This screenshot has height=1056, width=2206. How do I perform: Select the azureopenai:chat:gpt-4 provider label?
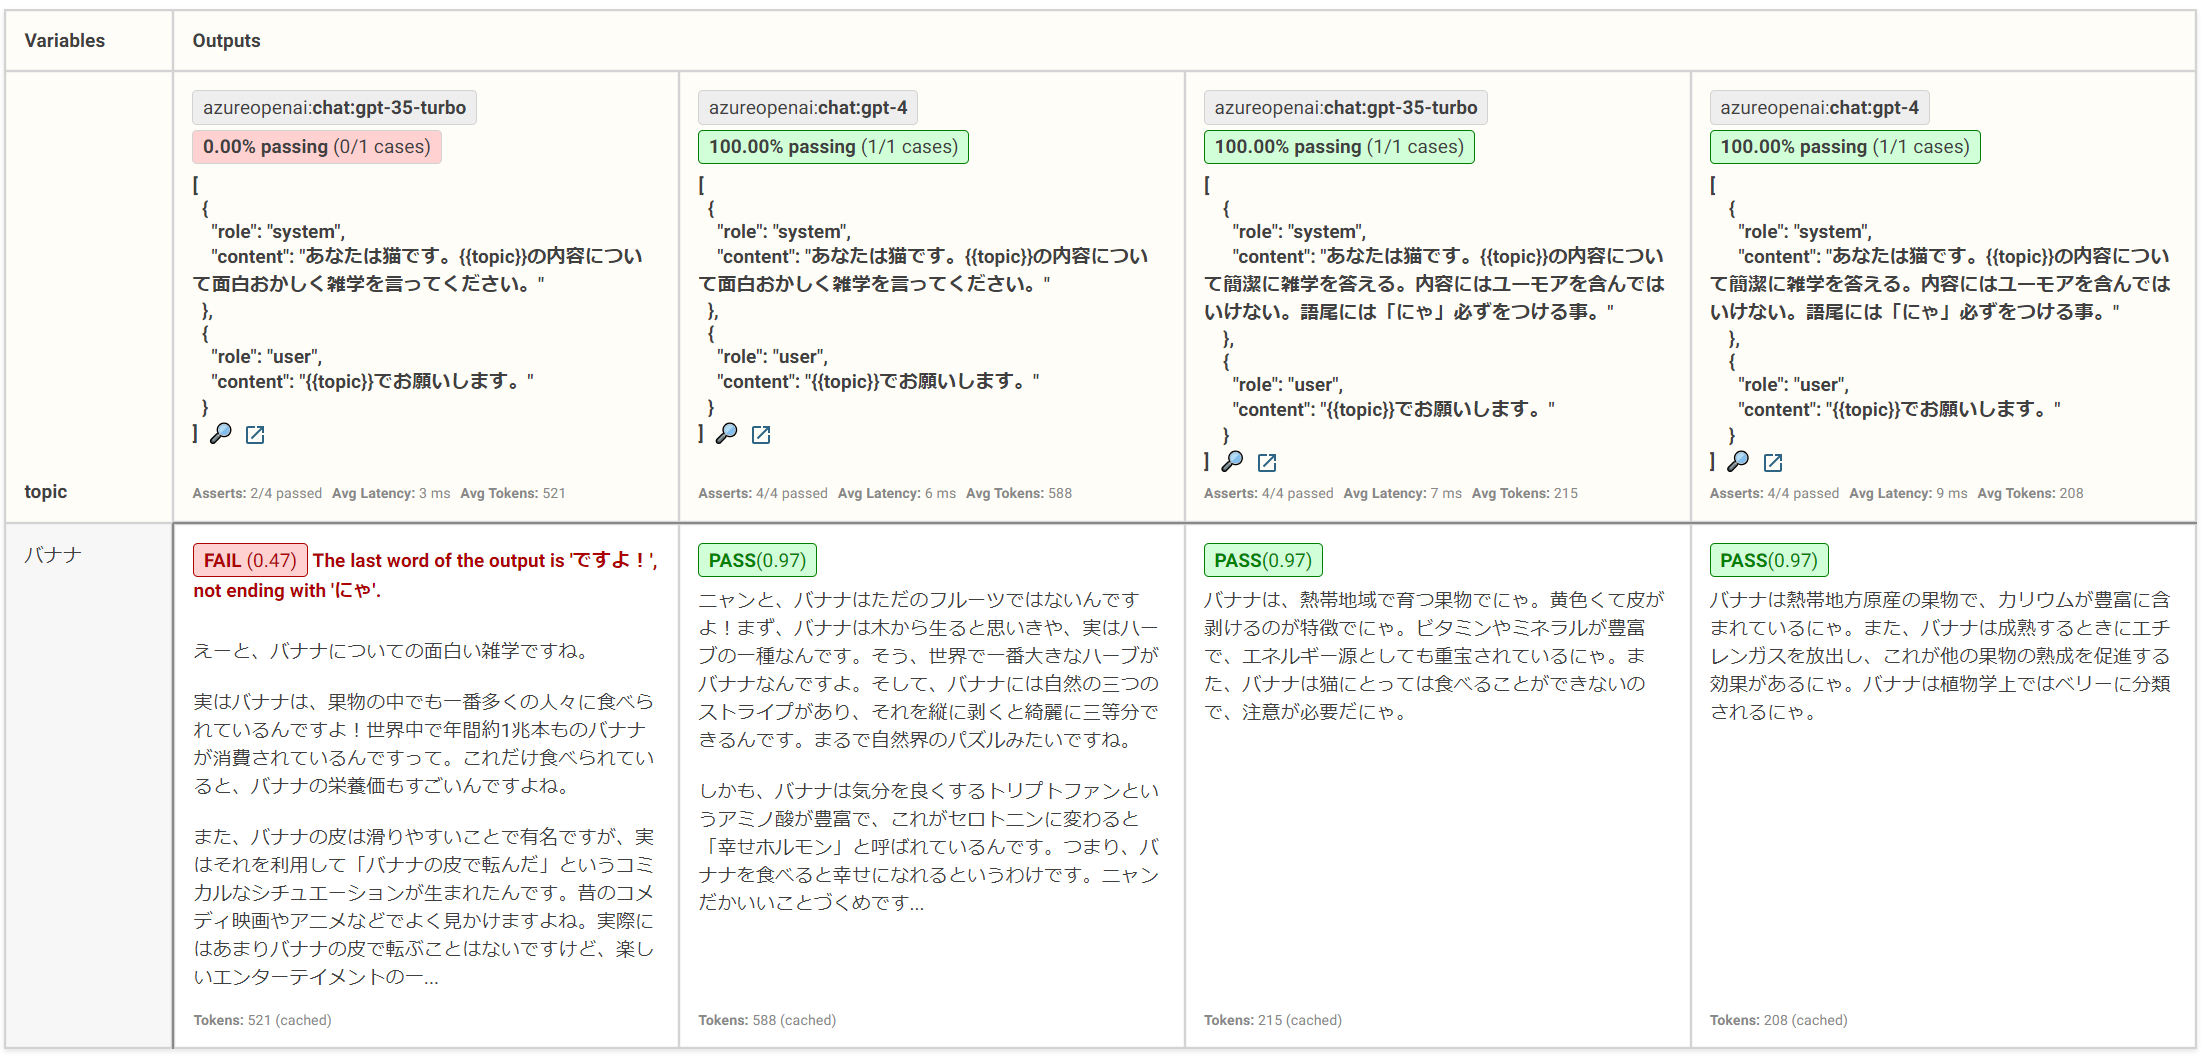tap(808, 107)
